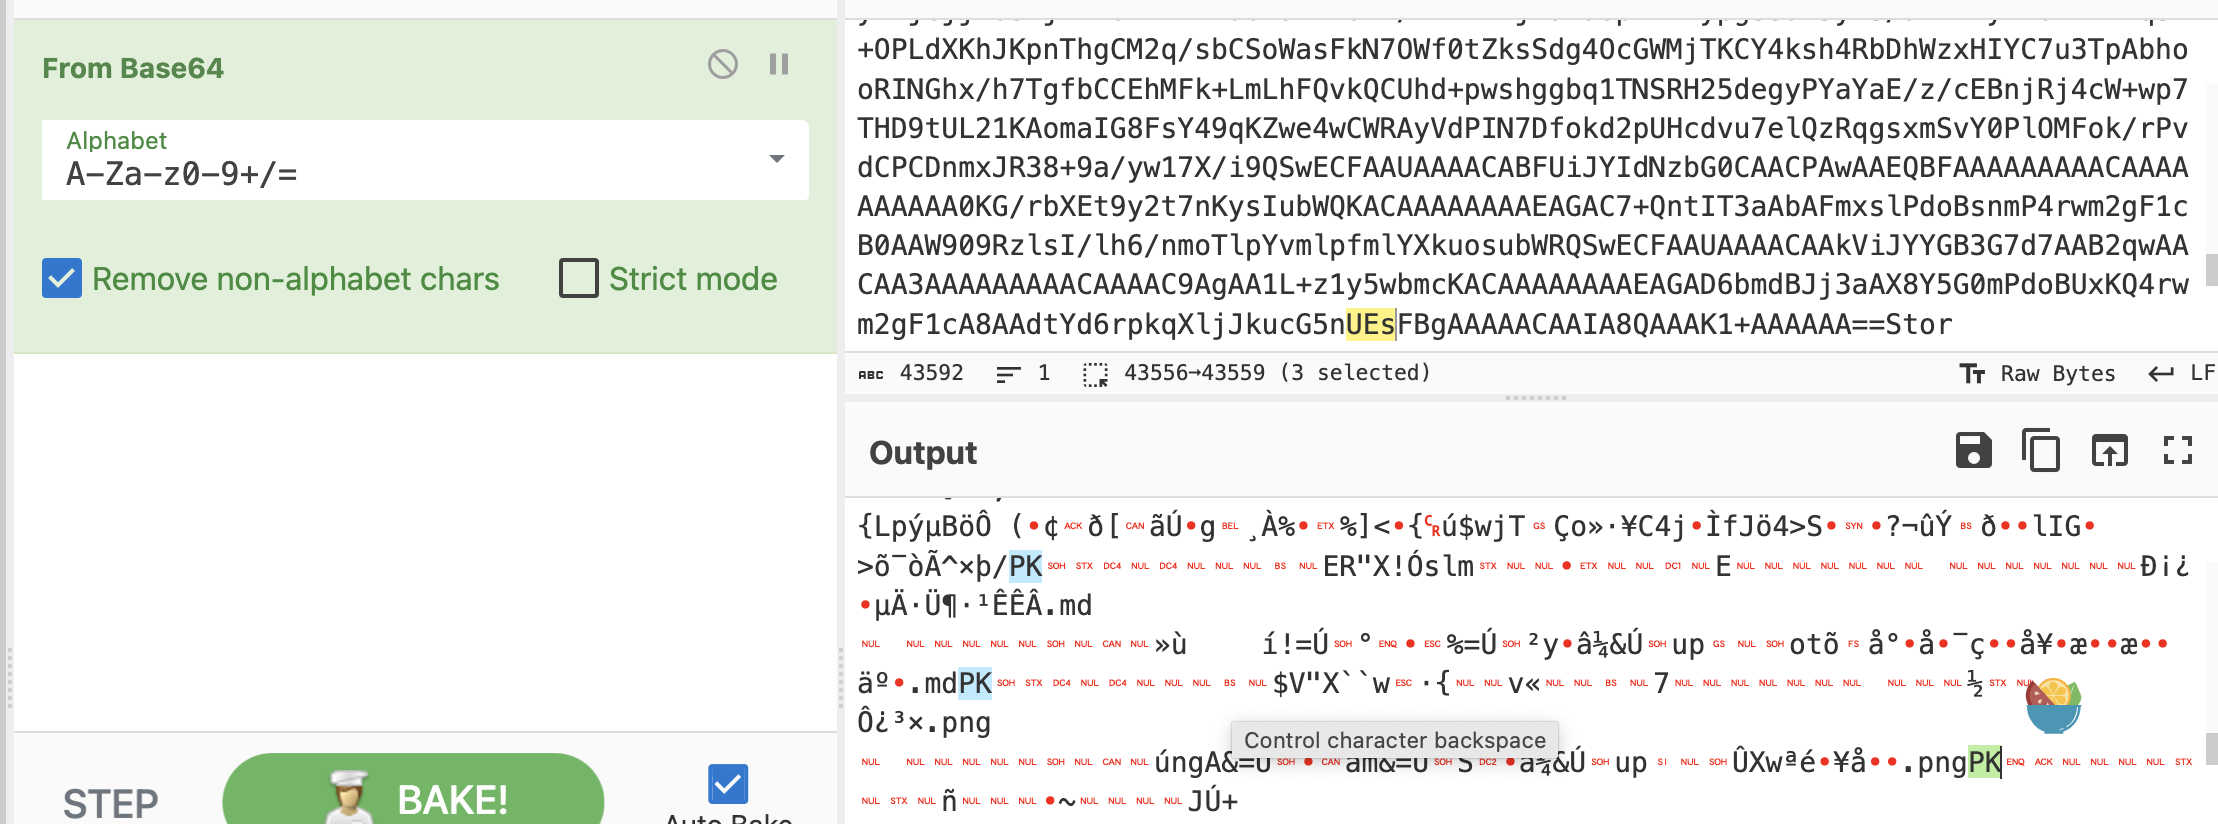Expand the Alphabet dropdown arrow
The image size is (2218, 824).
(x=776, y=159)
